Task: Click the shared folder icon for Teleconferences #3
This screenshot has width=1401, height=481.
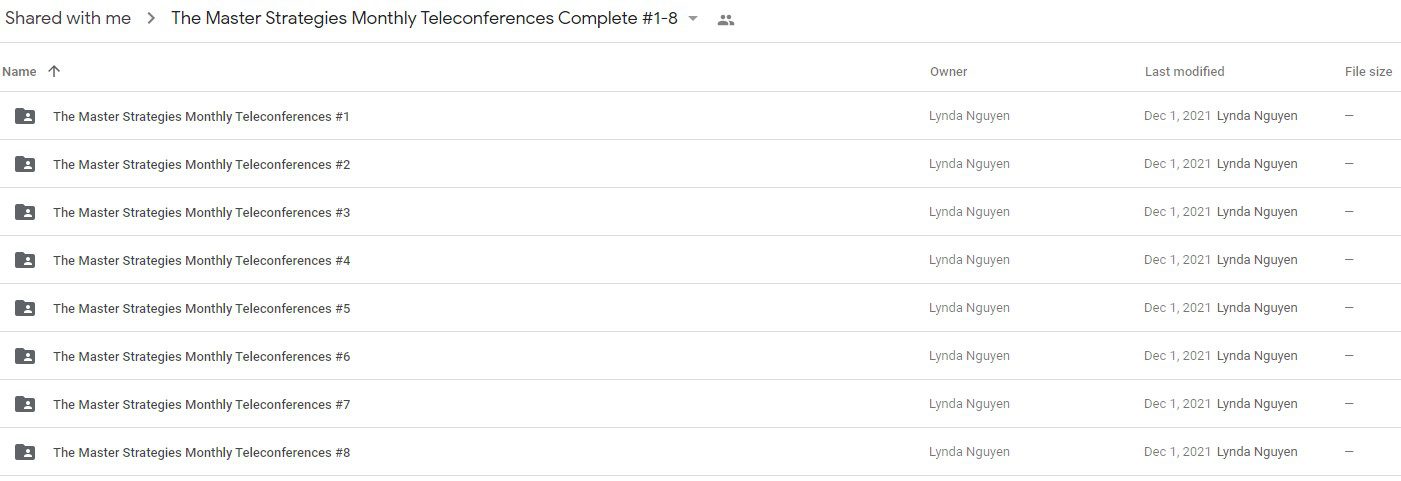Action: point(25,212)
